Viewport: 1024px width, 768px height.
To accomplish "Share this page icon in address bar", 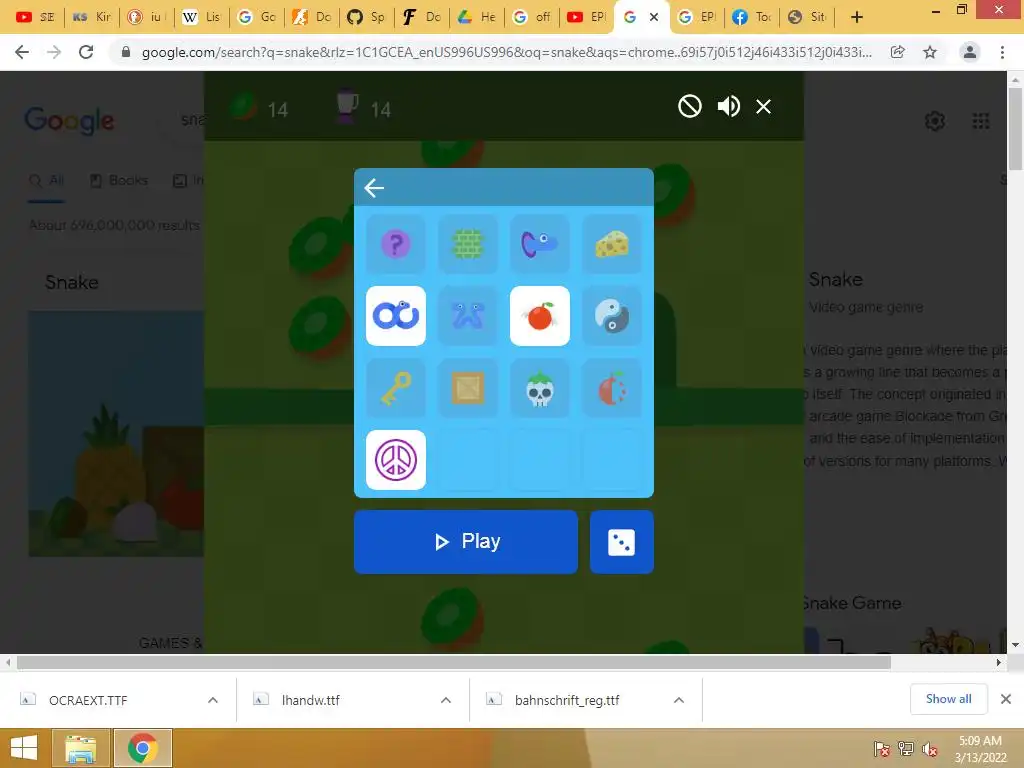I will point(897,52).
